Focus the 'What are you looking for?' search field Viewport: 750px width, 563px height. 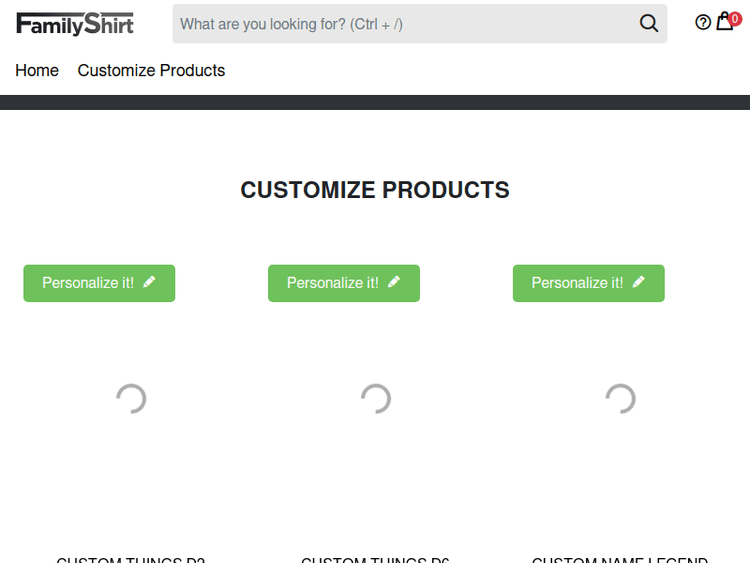[400, 24]
